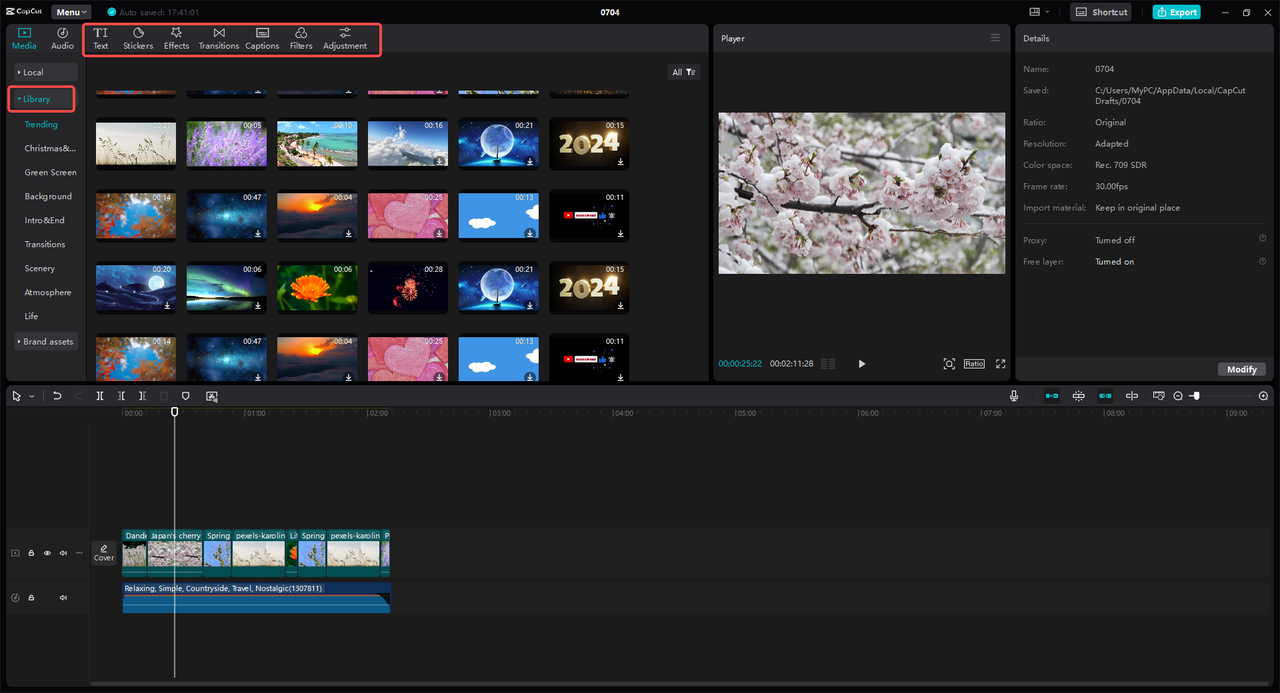Open the Transitions panel in top toolbar
This screenshot has height=693, width=1280.
click(219, 38)
